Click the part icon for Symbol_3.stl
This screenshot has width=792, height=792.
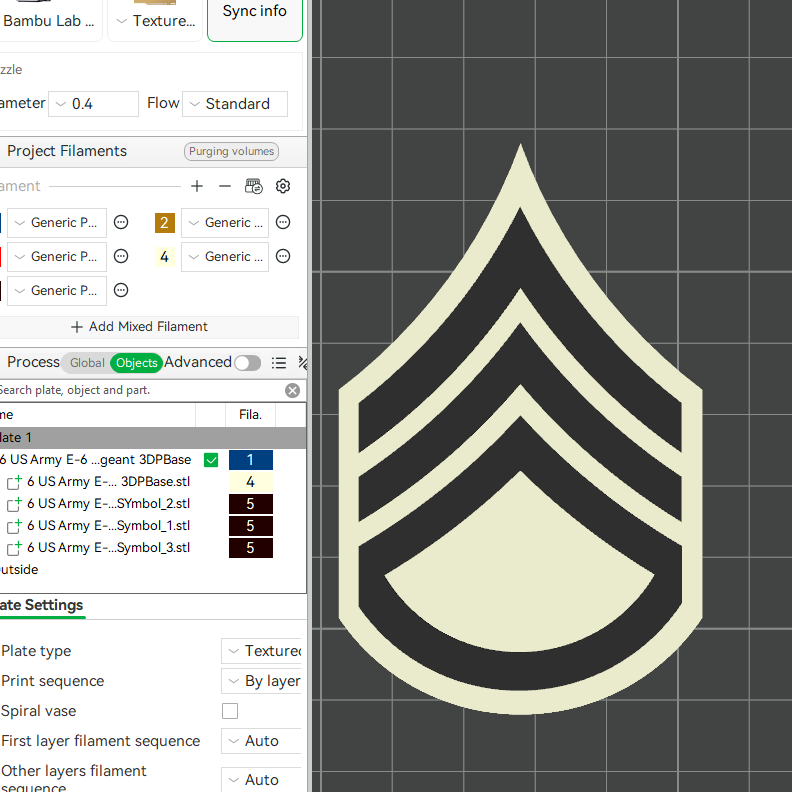tap(14, 548)
